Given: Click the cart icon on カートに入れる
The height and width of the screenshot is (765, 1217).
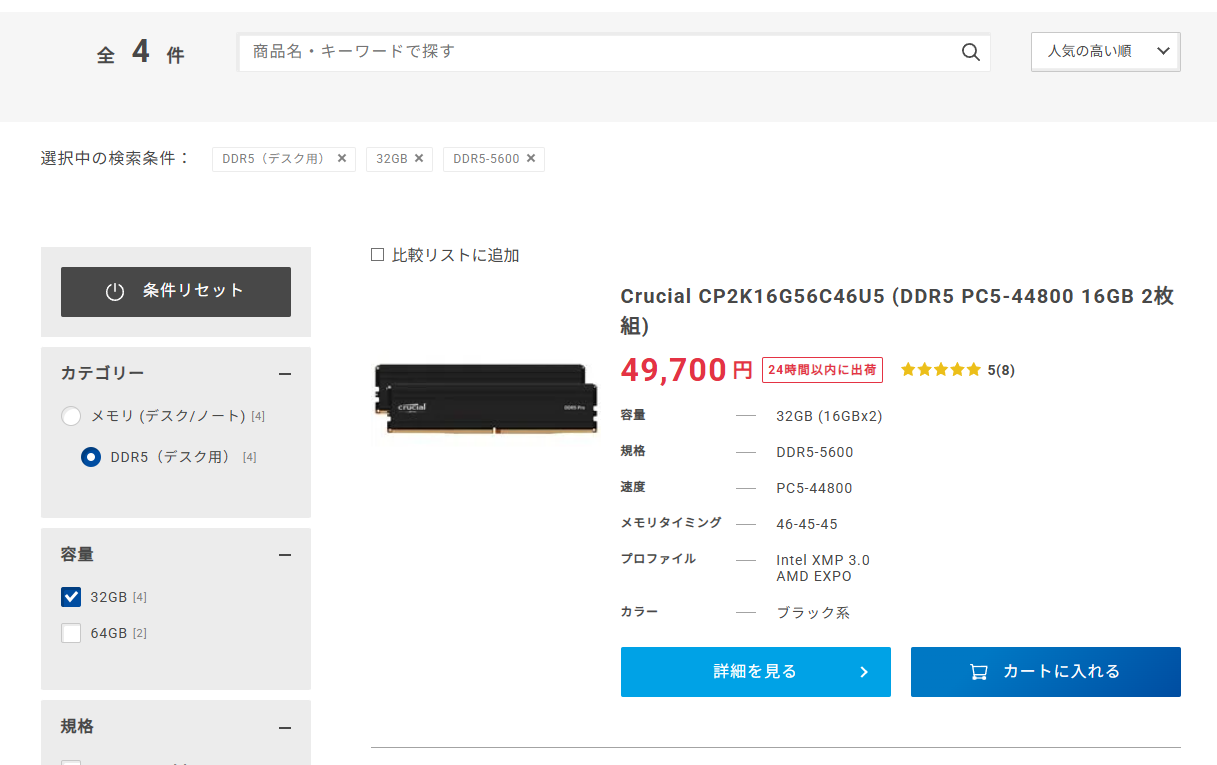Looking at the screenshot, I should click(x=979, y=672).
